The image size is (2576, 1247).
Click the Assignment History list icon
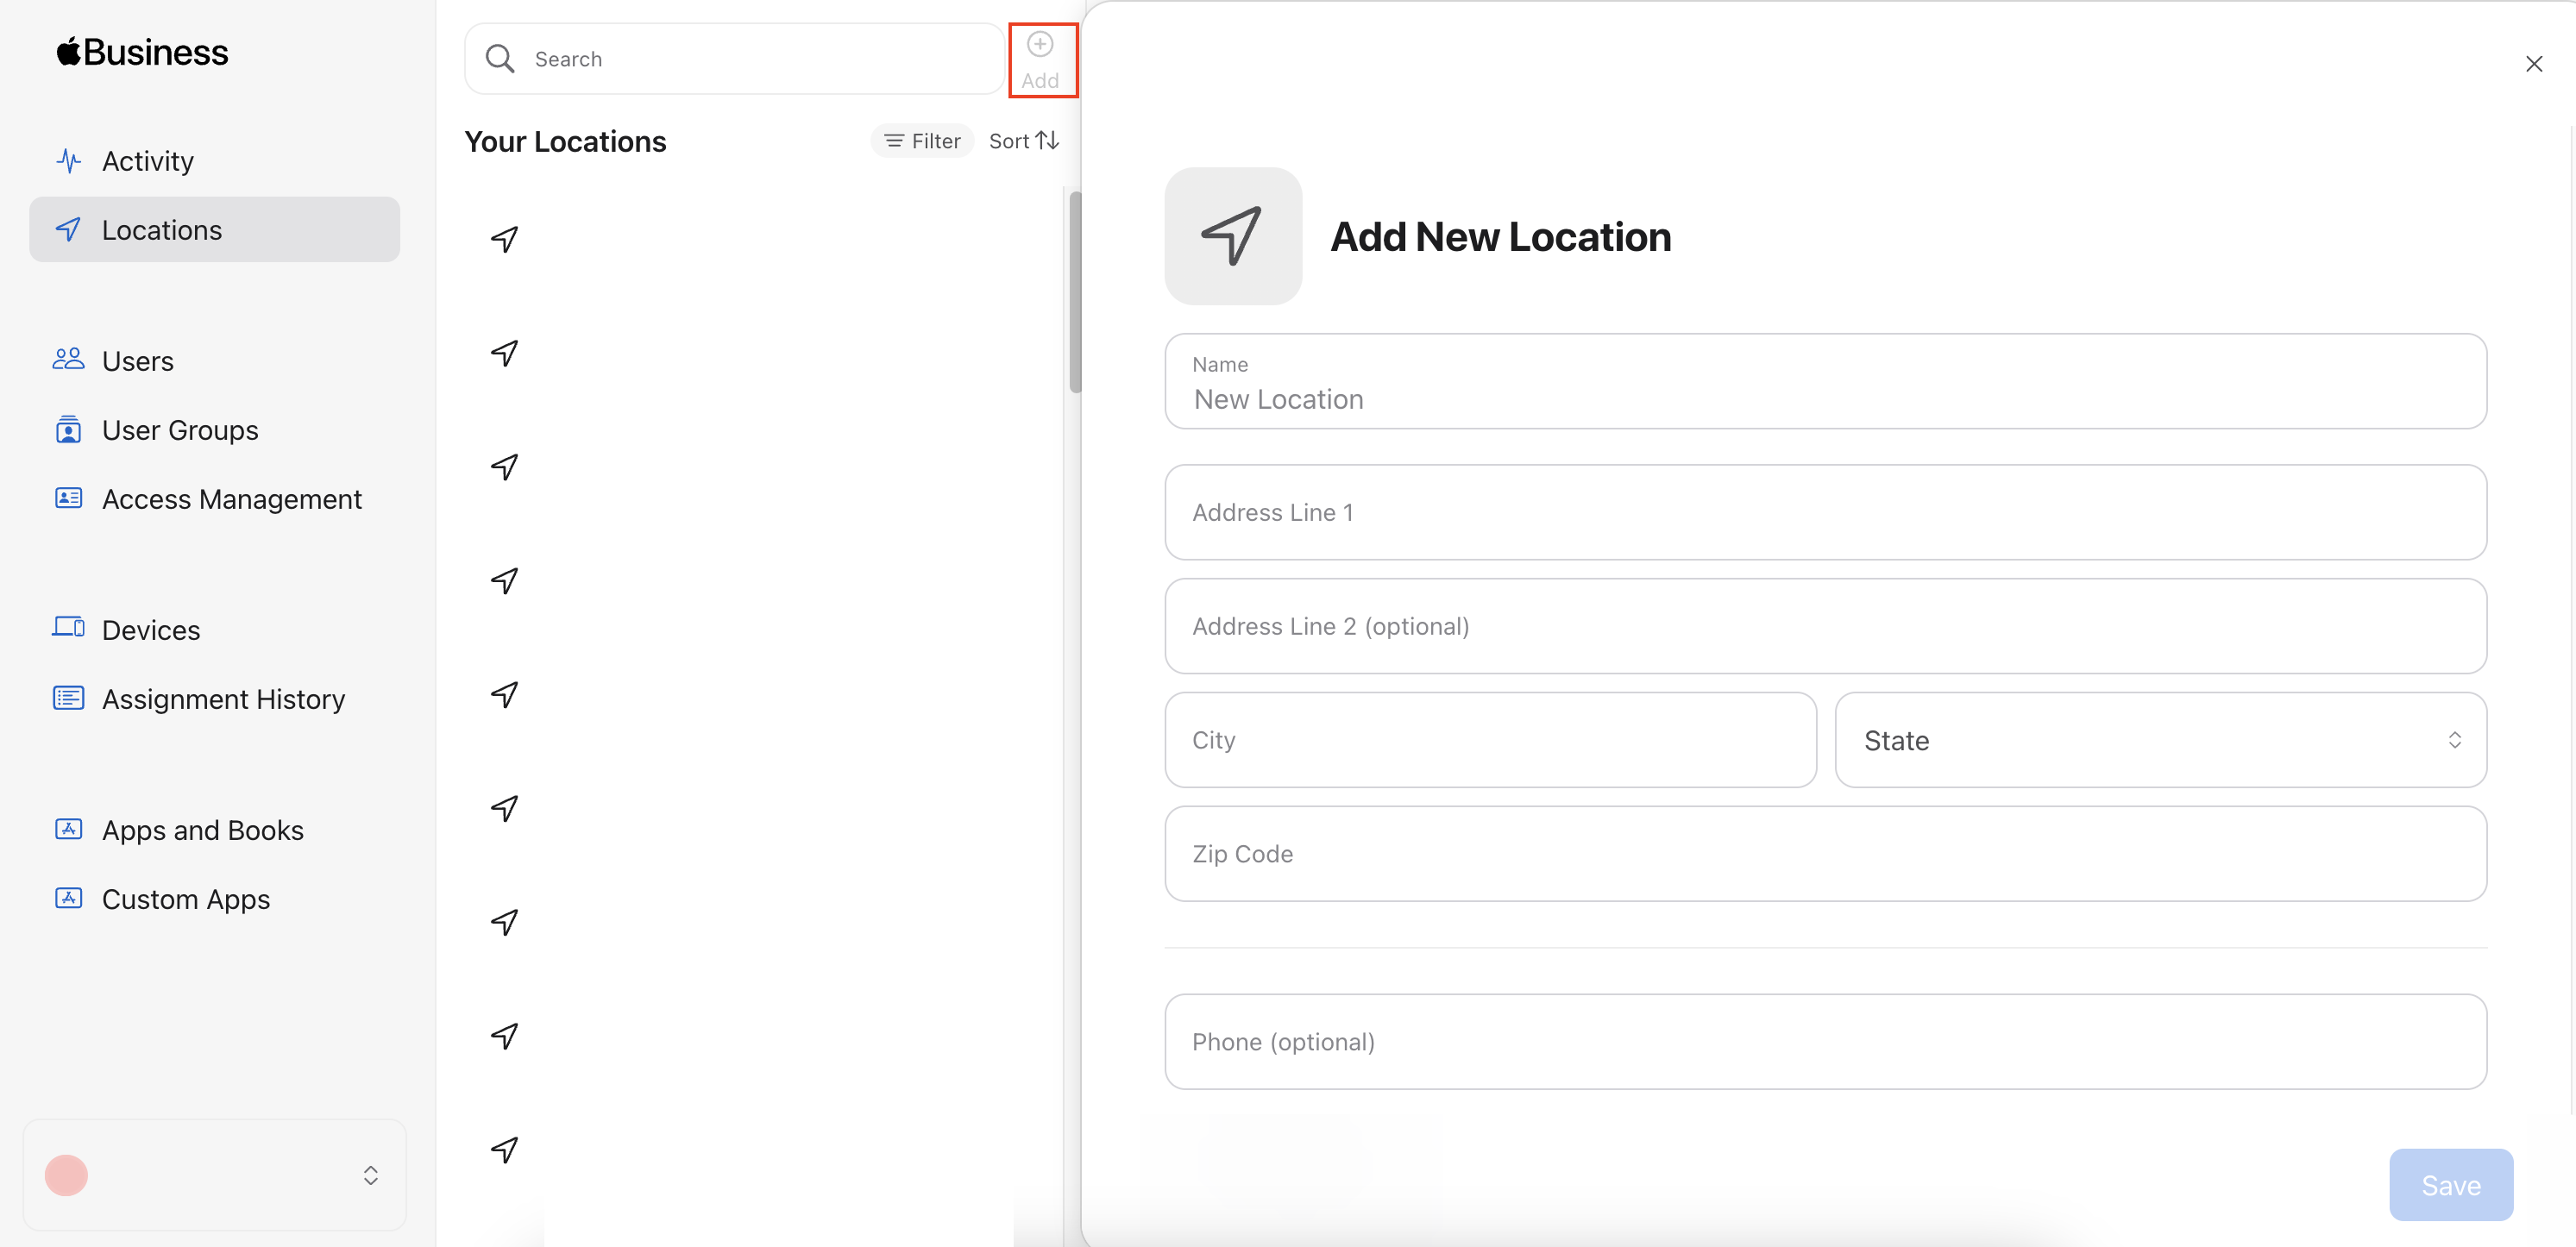pos(68,698)
